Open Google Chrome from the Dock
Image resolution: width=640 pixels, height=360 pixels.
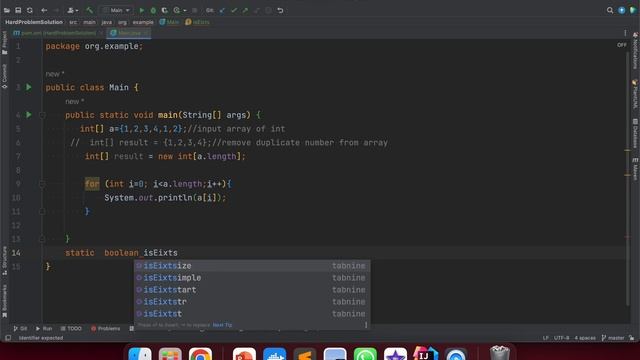[200, 354]
